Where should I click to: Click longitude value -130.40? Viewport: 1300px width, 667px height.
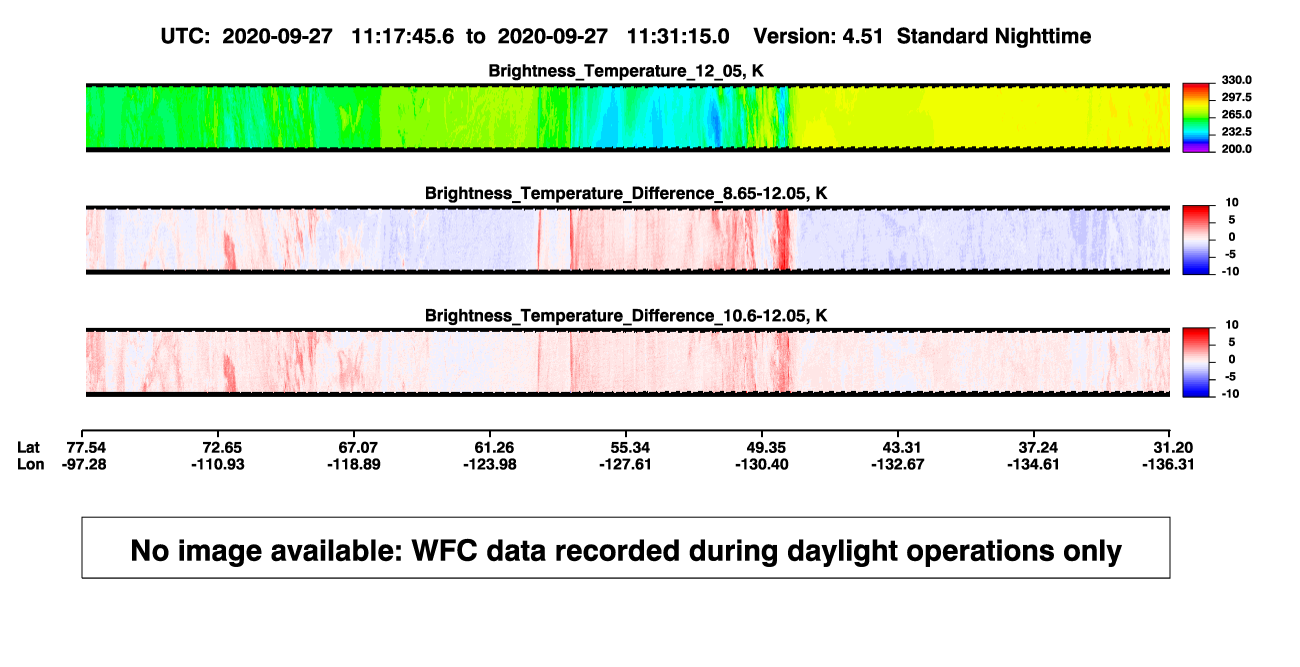click(x=762, y=464)
